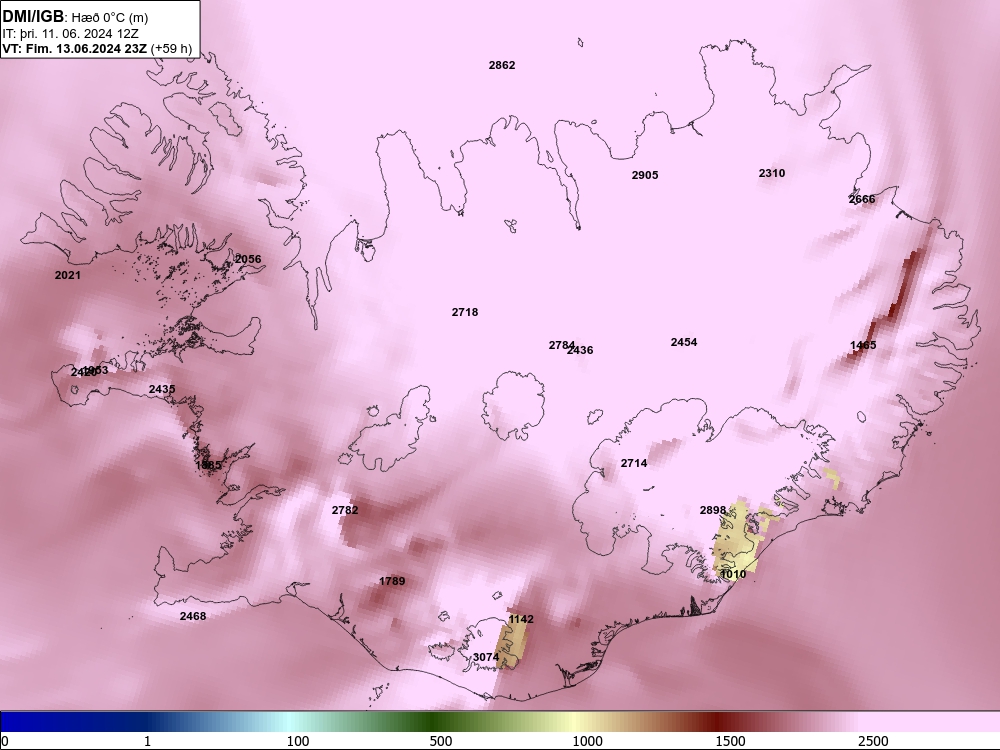
Task: Select the 1500 scale label
Action: [730, 741]
